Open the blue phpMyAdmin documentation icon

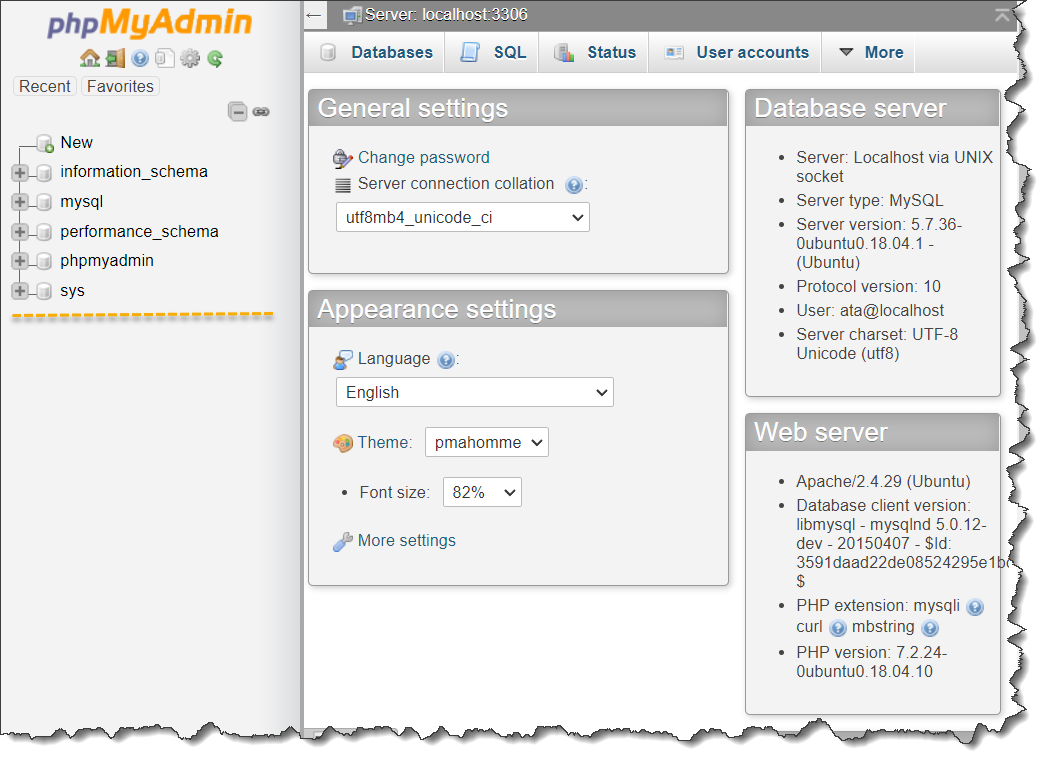pos(140,58)
